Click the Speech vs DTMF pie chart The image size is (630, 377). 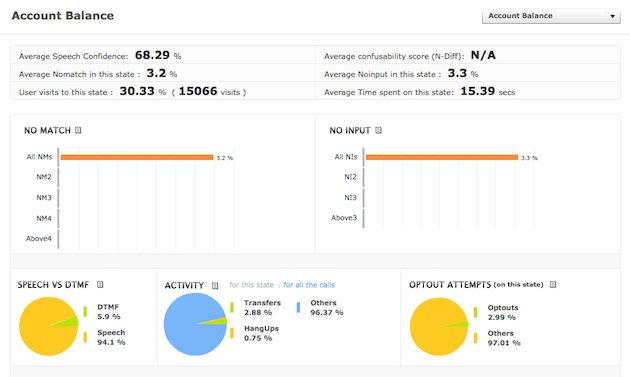pos(49,326)
